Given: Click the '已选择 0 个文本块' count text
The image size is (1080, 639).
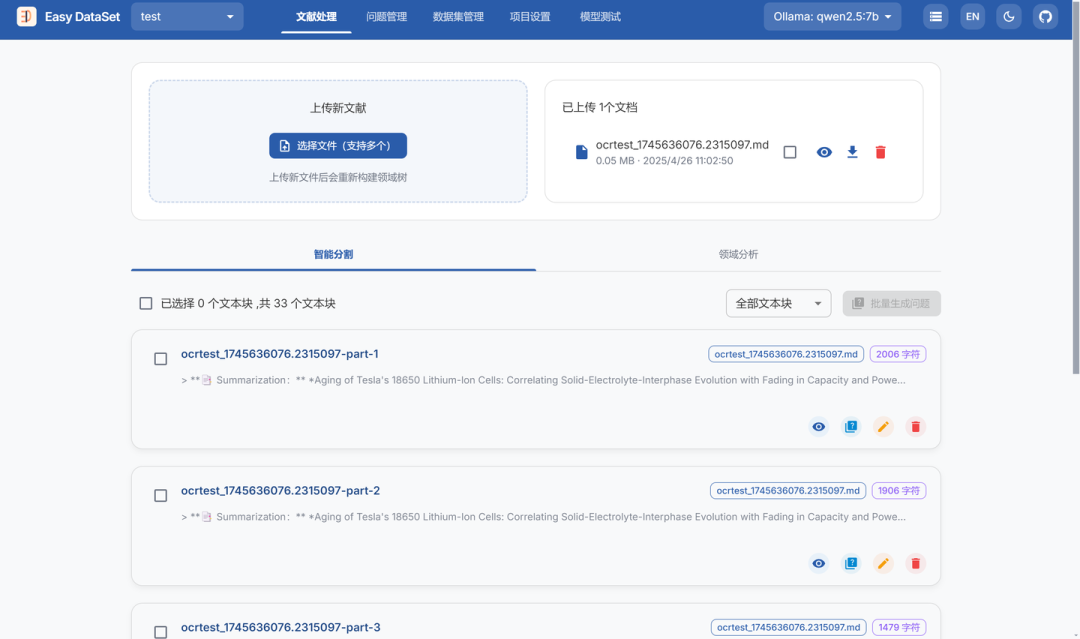Looking at the screenshot, I should (207, 304).
